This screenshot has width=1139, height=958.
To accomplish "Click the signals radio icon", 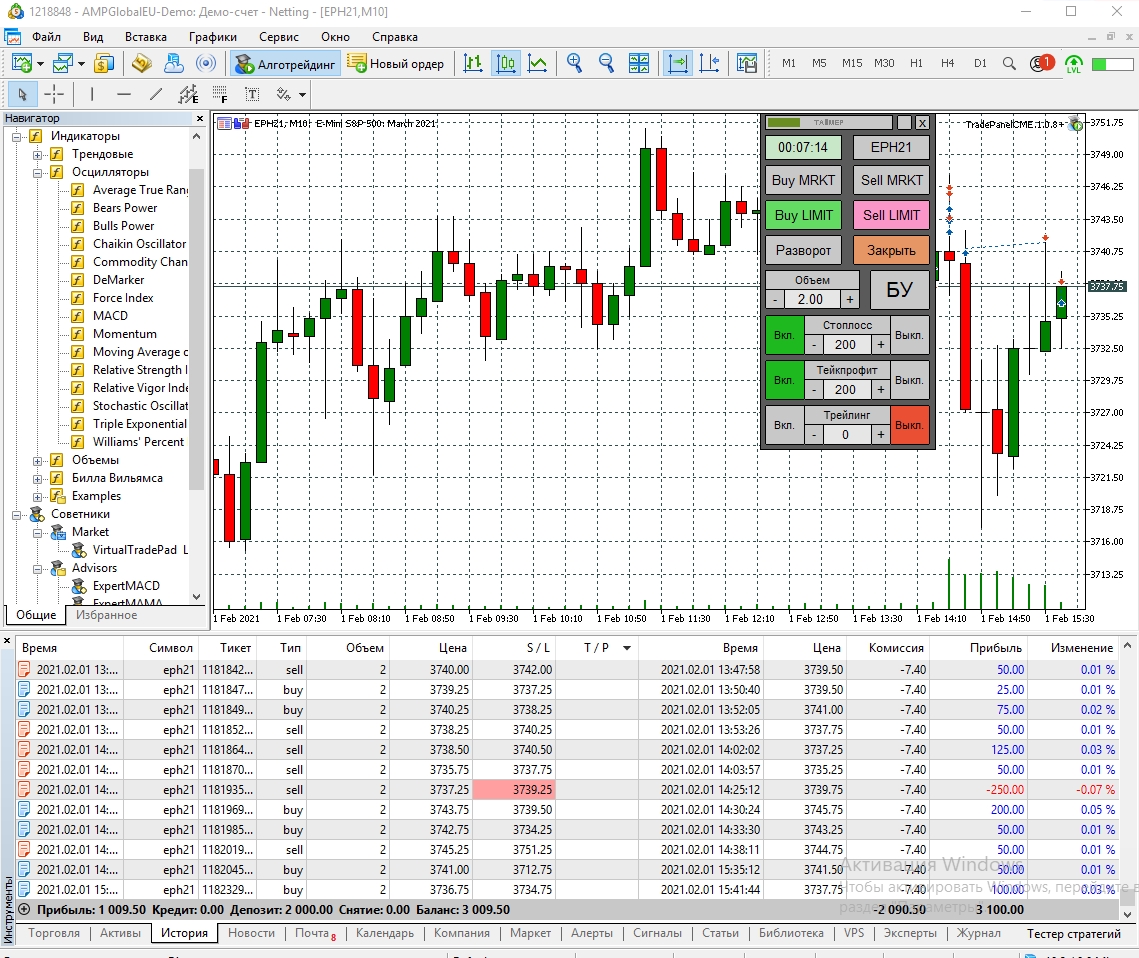I will [x=206, y=64].
